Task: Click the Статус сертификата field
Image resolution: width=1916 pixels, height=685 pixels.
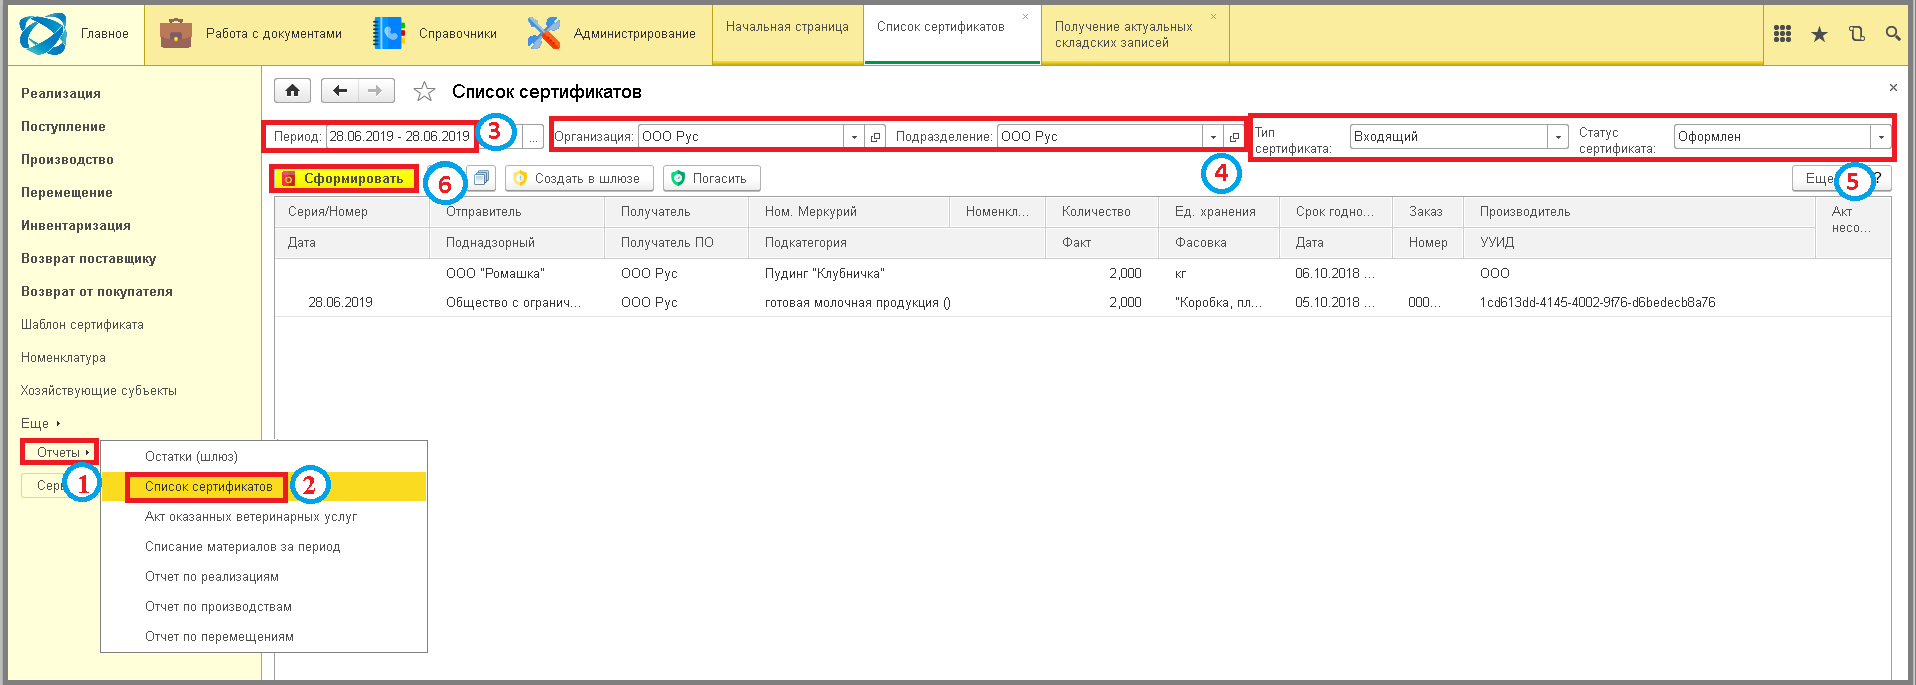Action: coord(1773,137)
